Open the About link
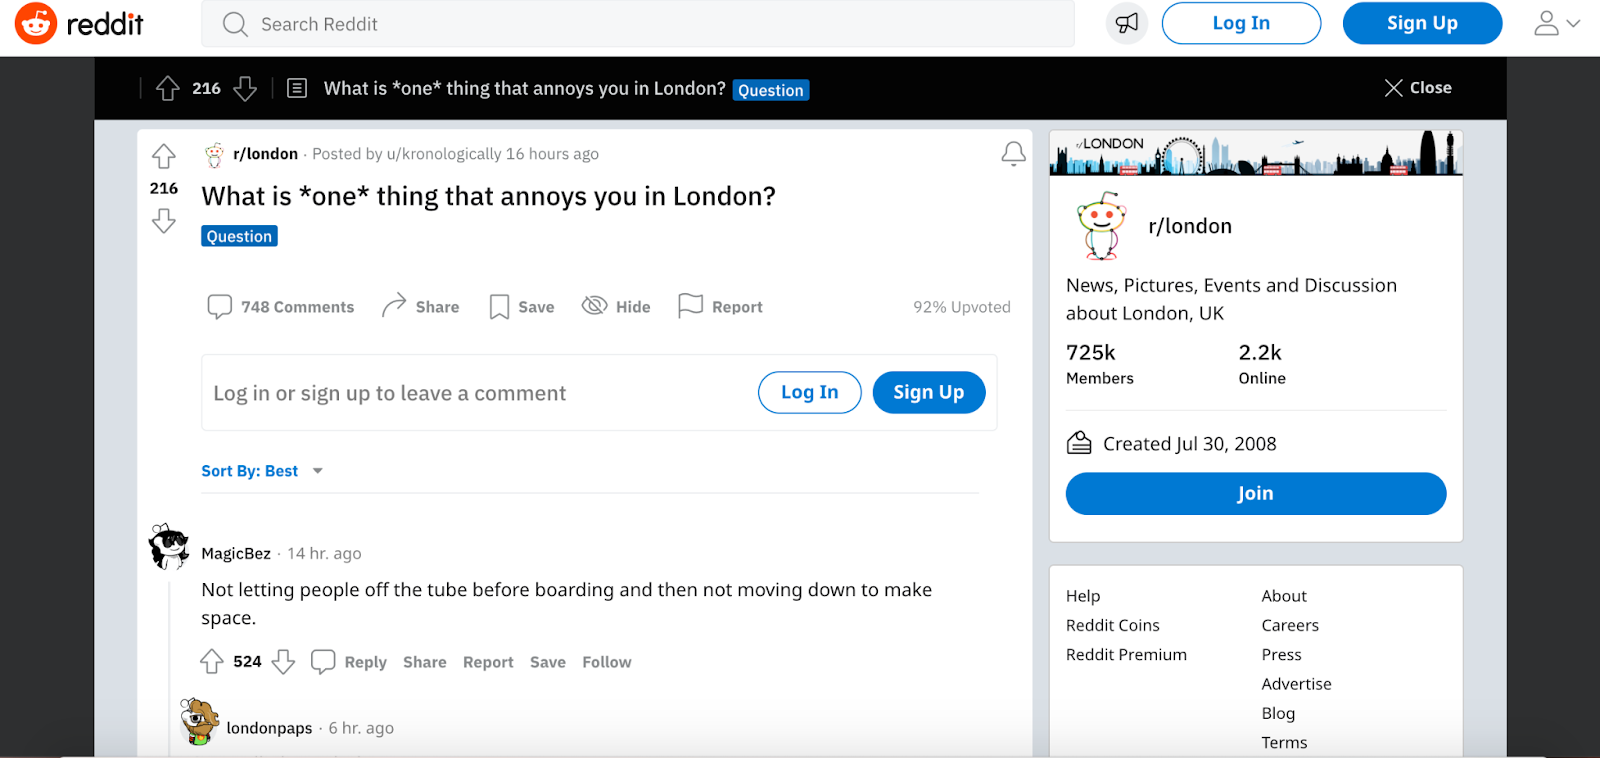 pyautogui.click(x=1284, y=596)
